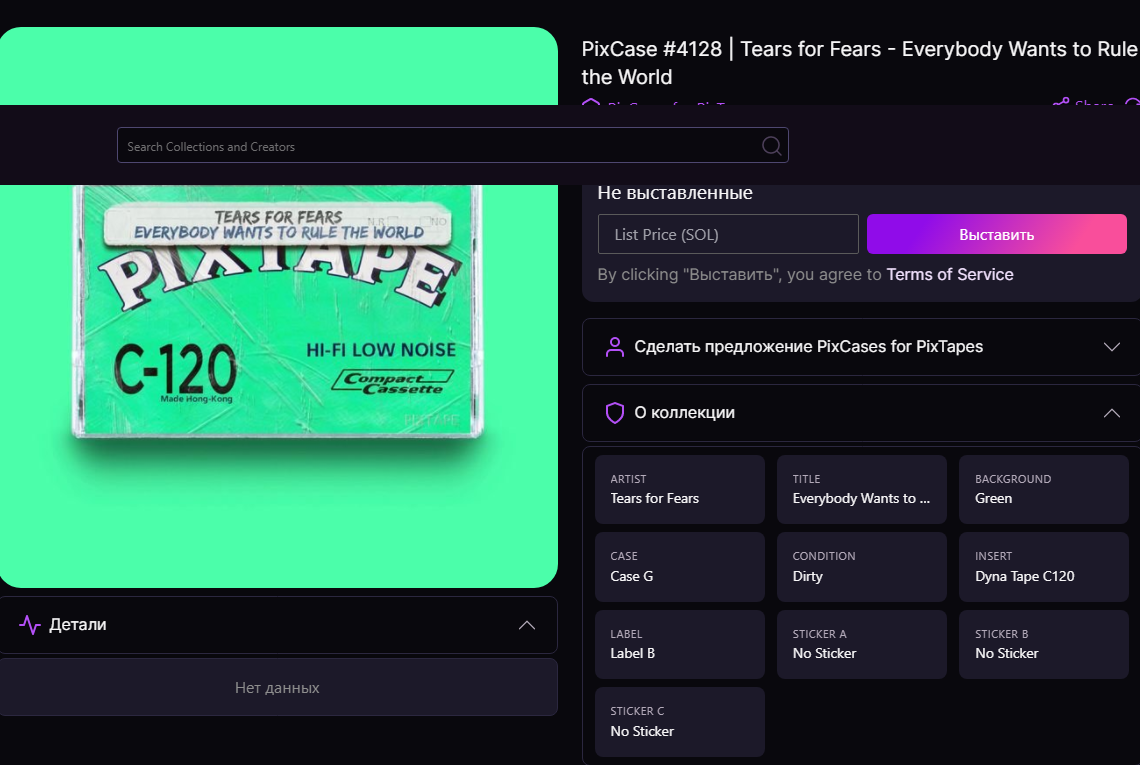The width and height of the screenshot is (1140, 765).
Task: Select the ARTIST Tears for Fears attribute
Action: 680,489
